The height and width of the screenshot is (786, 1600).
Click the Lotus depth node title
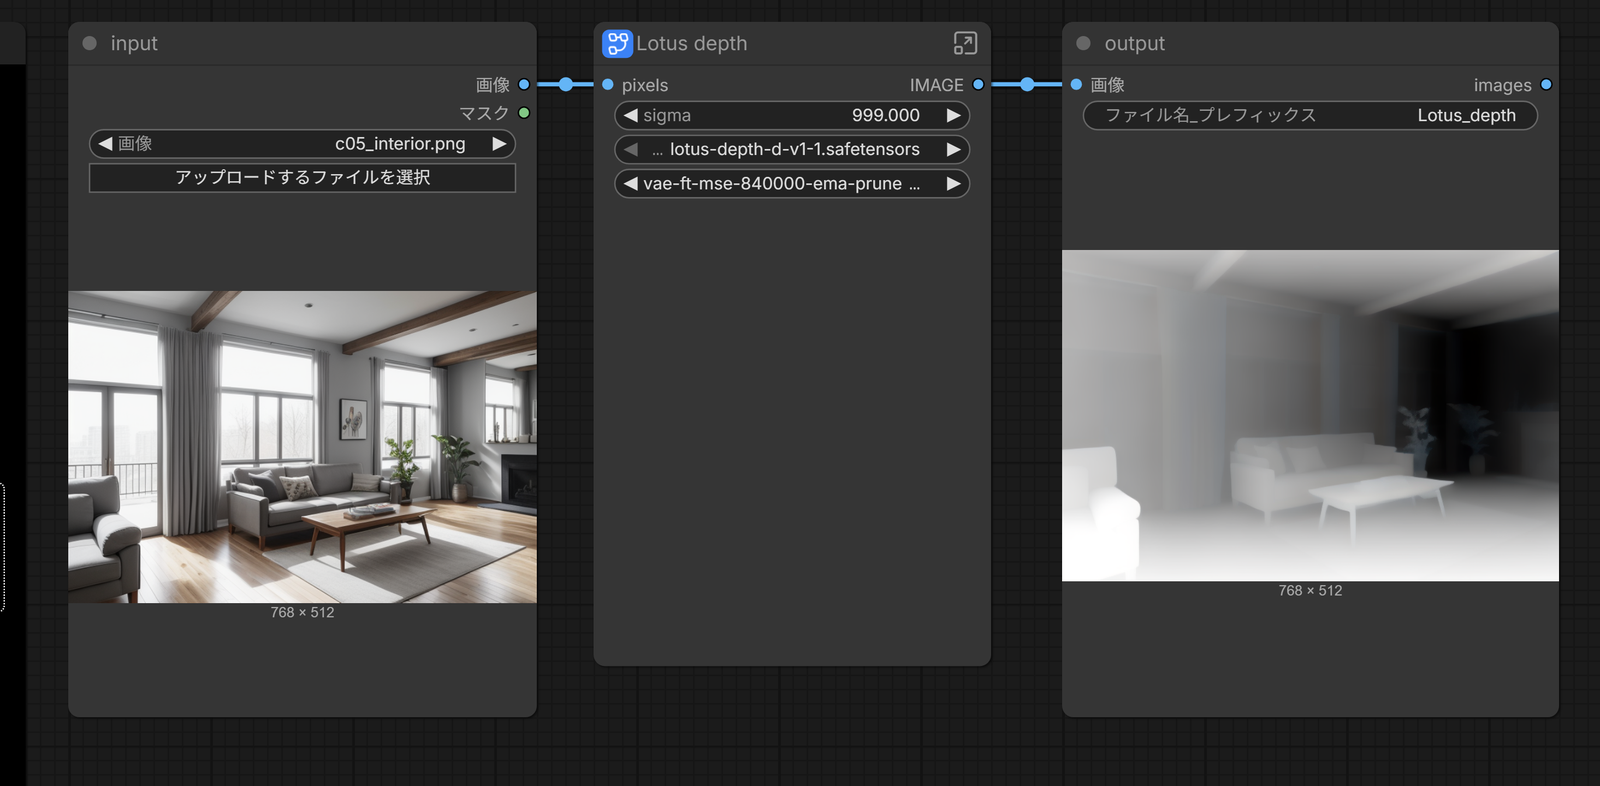[x=692, y=43]
